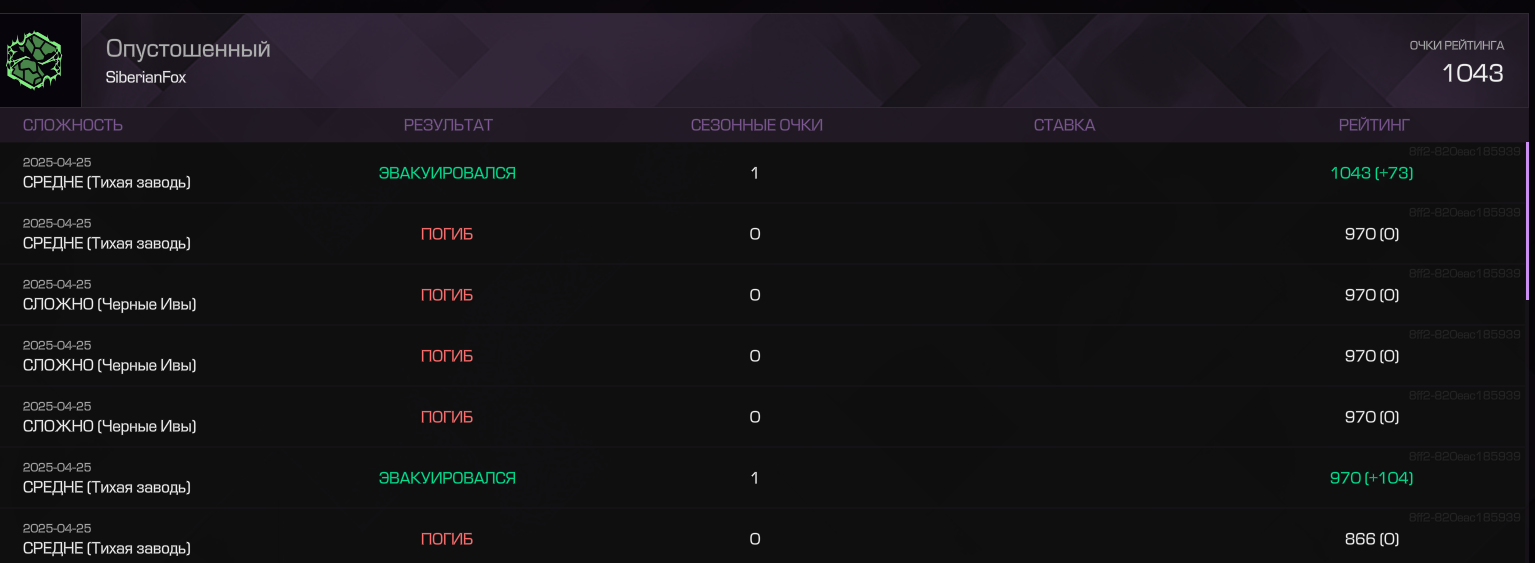
Task: Select the first СЛОЖНО (Черные Ивы) entry
Action: [110, 304]
